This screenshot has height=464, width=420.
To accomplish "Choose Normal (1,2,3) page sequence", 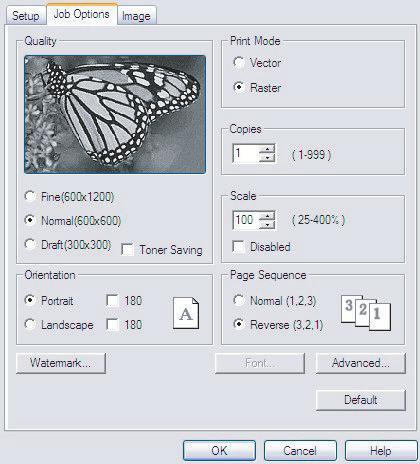I will pyautogui.click(x=239, y=300).
